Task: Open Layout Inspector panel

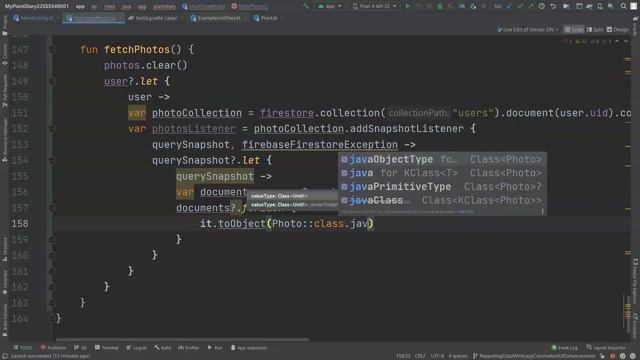Action: click(606, 348)
